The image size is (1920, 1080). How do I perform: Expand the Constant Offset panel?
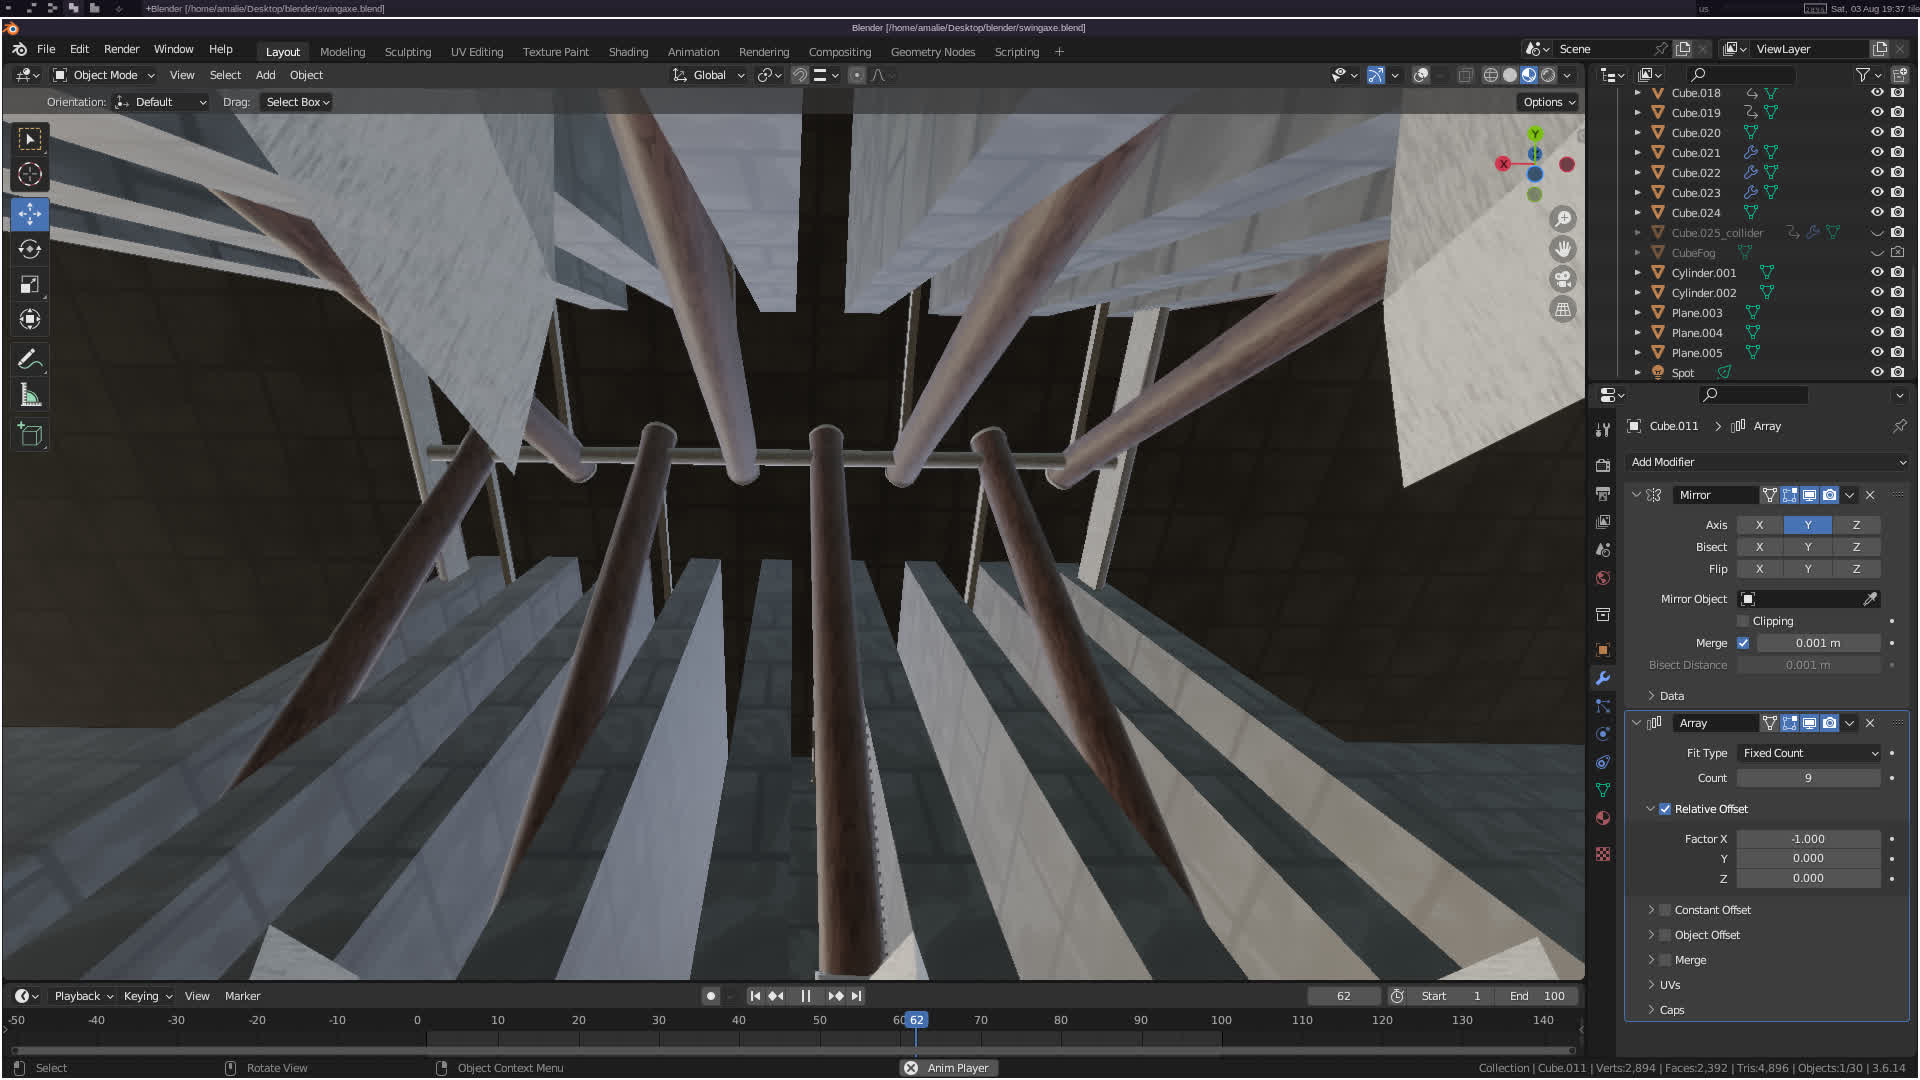pyautogui.click(x=1651, y=910)
